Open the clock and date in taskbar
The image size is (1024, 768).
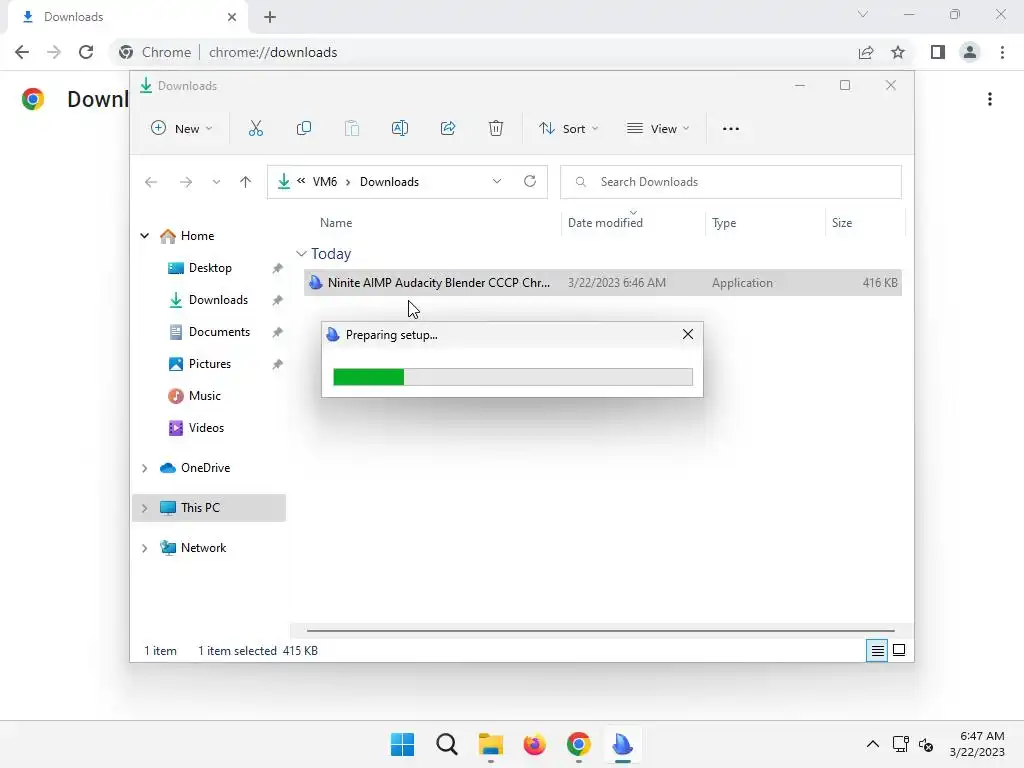point(977,744)
